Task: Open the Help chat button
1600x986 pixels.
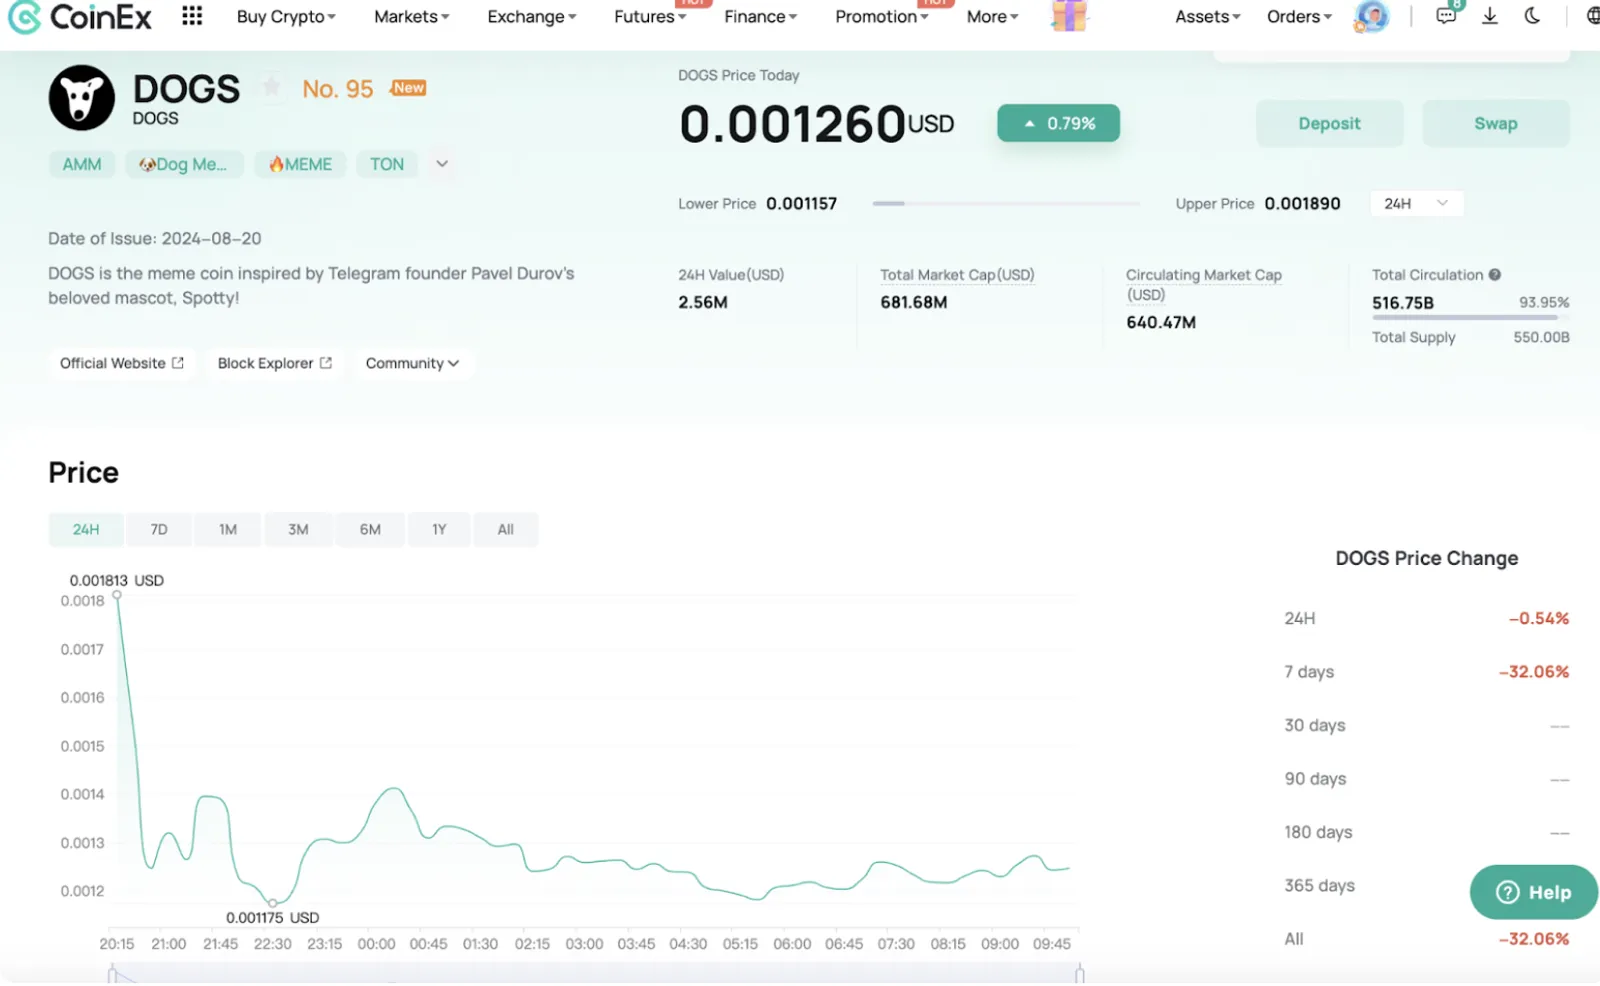Action: click(1534, 892)
